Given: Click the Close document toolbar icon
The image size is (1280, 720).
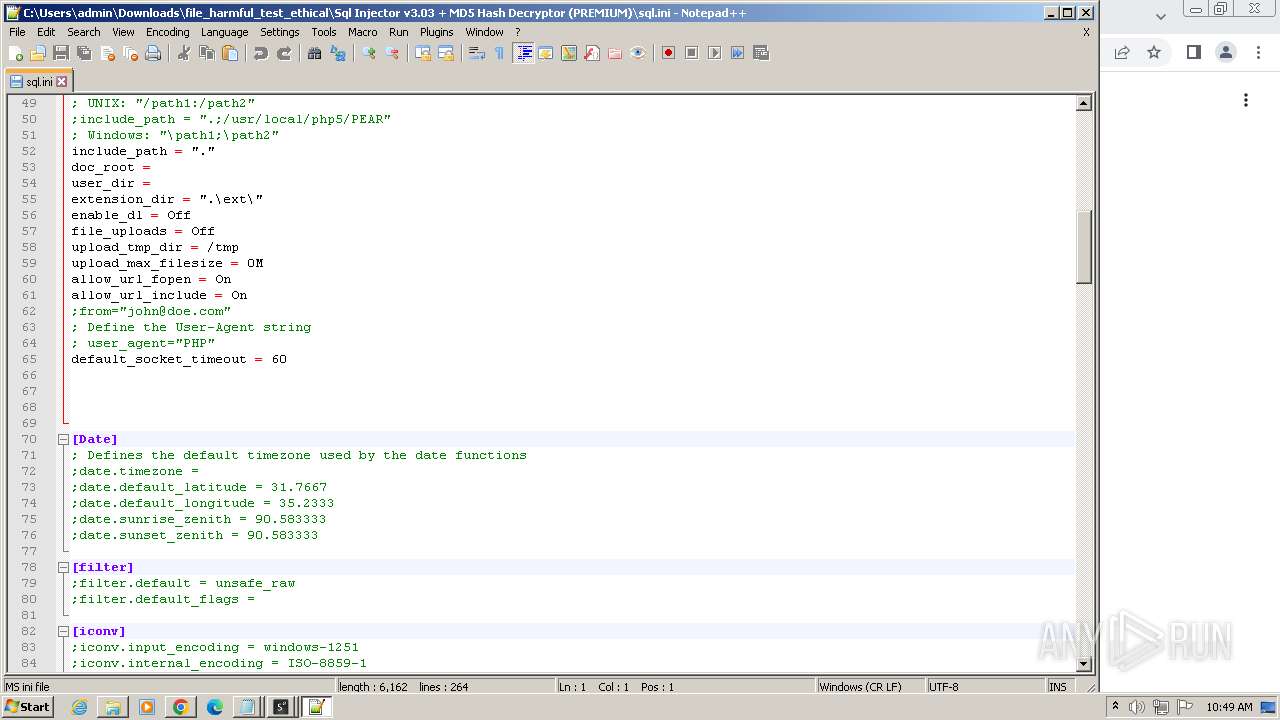Looking at the screenshot, I should 107,53.
